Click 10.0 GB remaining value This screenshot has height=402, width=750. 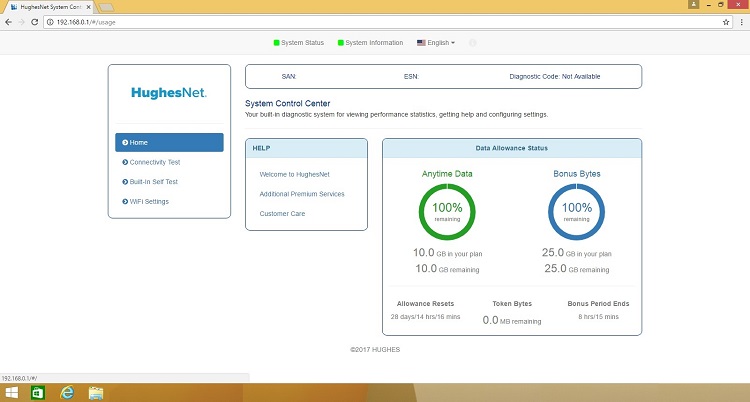coord(447,268)
